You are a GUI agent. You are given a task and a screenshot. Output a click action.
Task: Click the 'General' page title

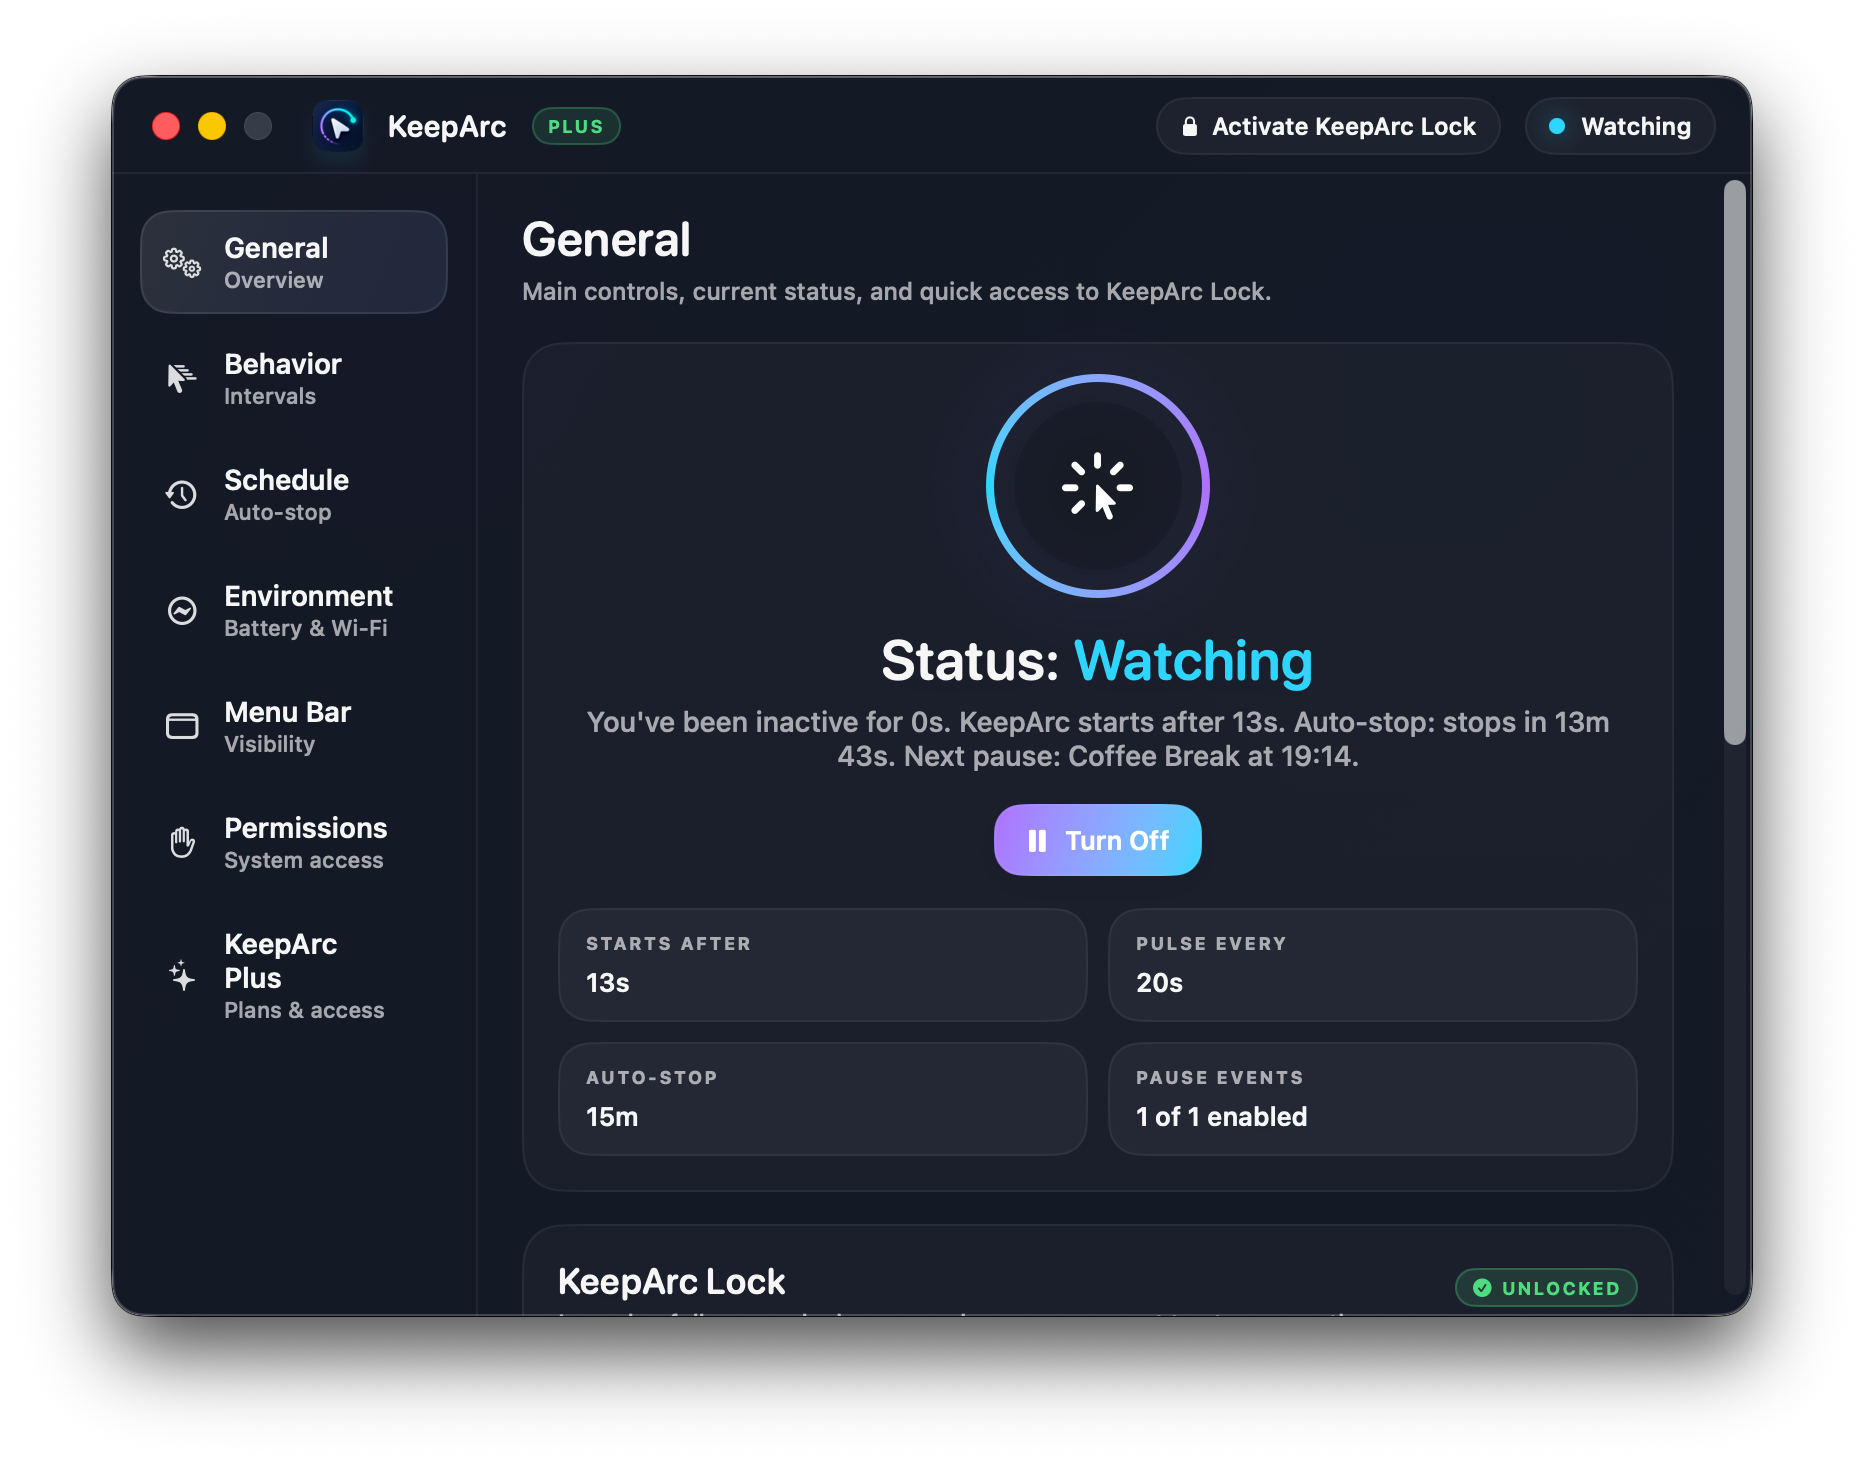(x=606, y=240)
